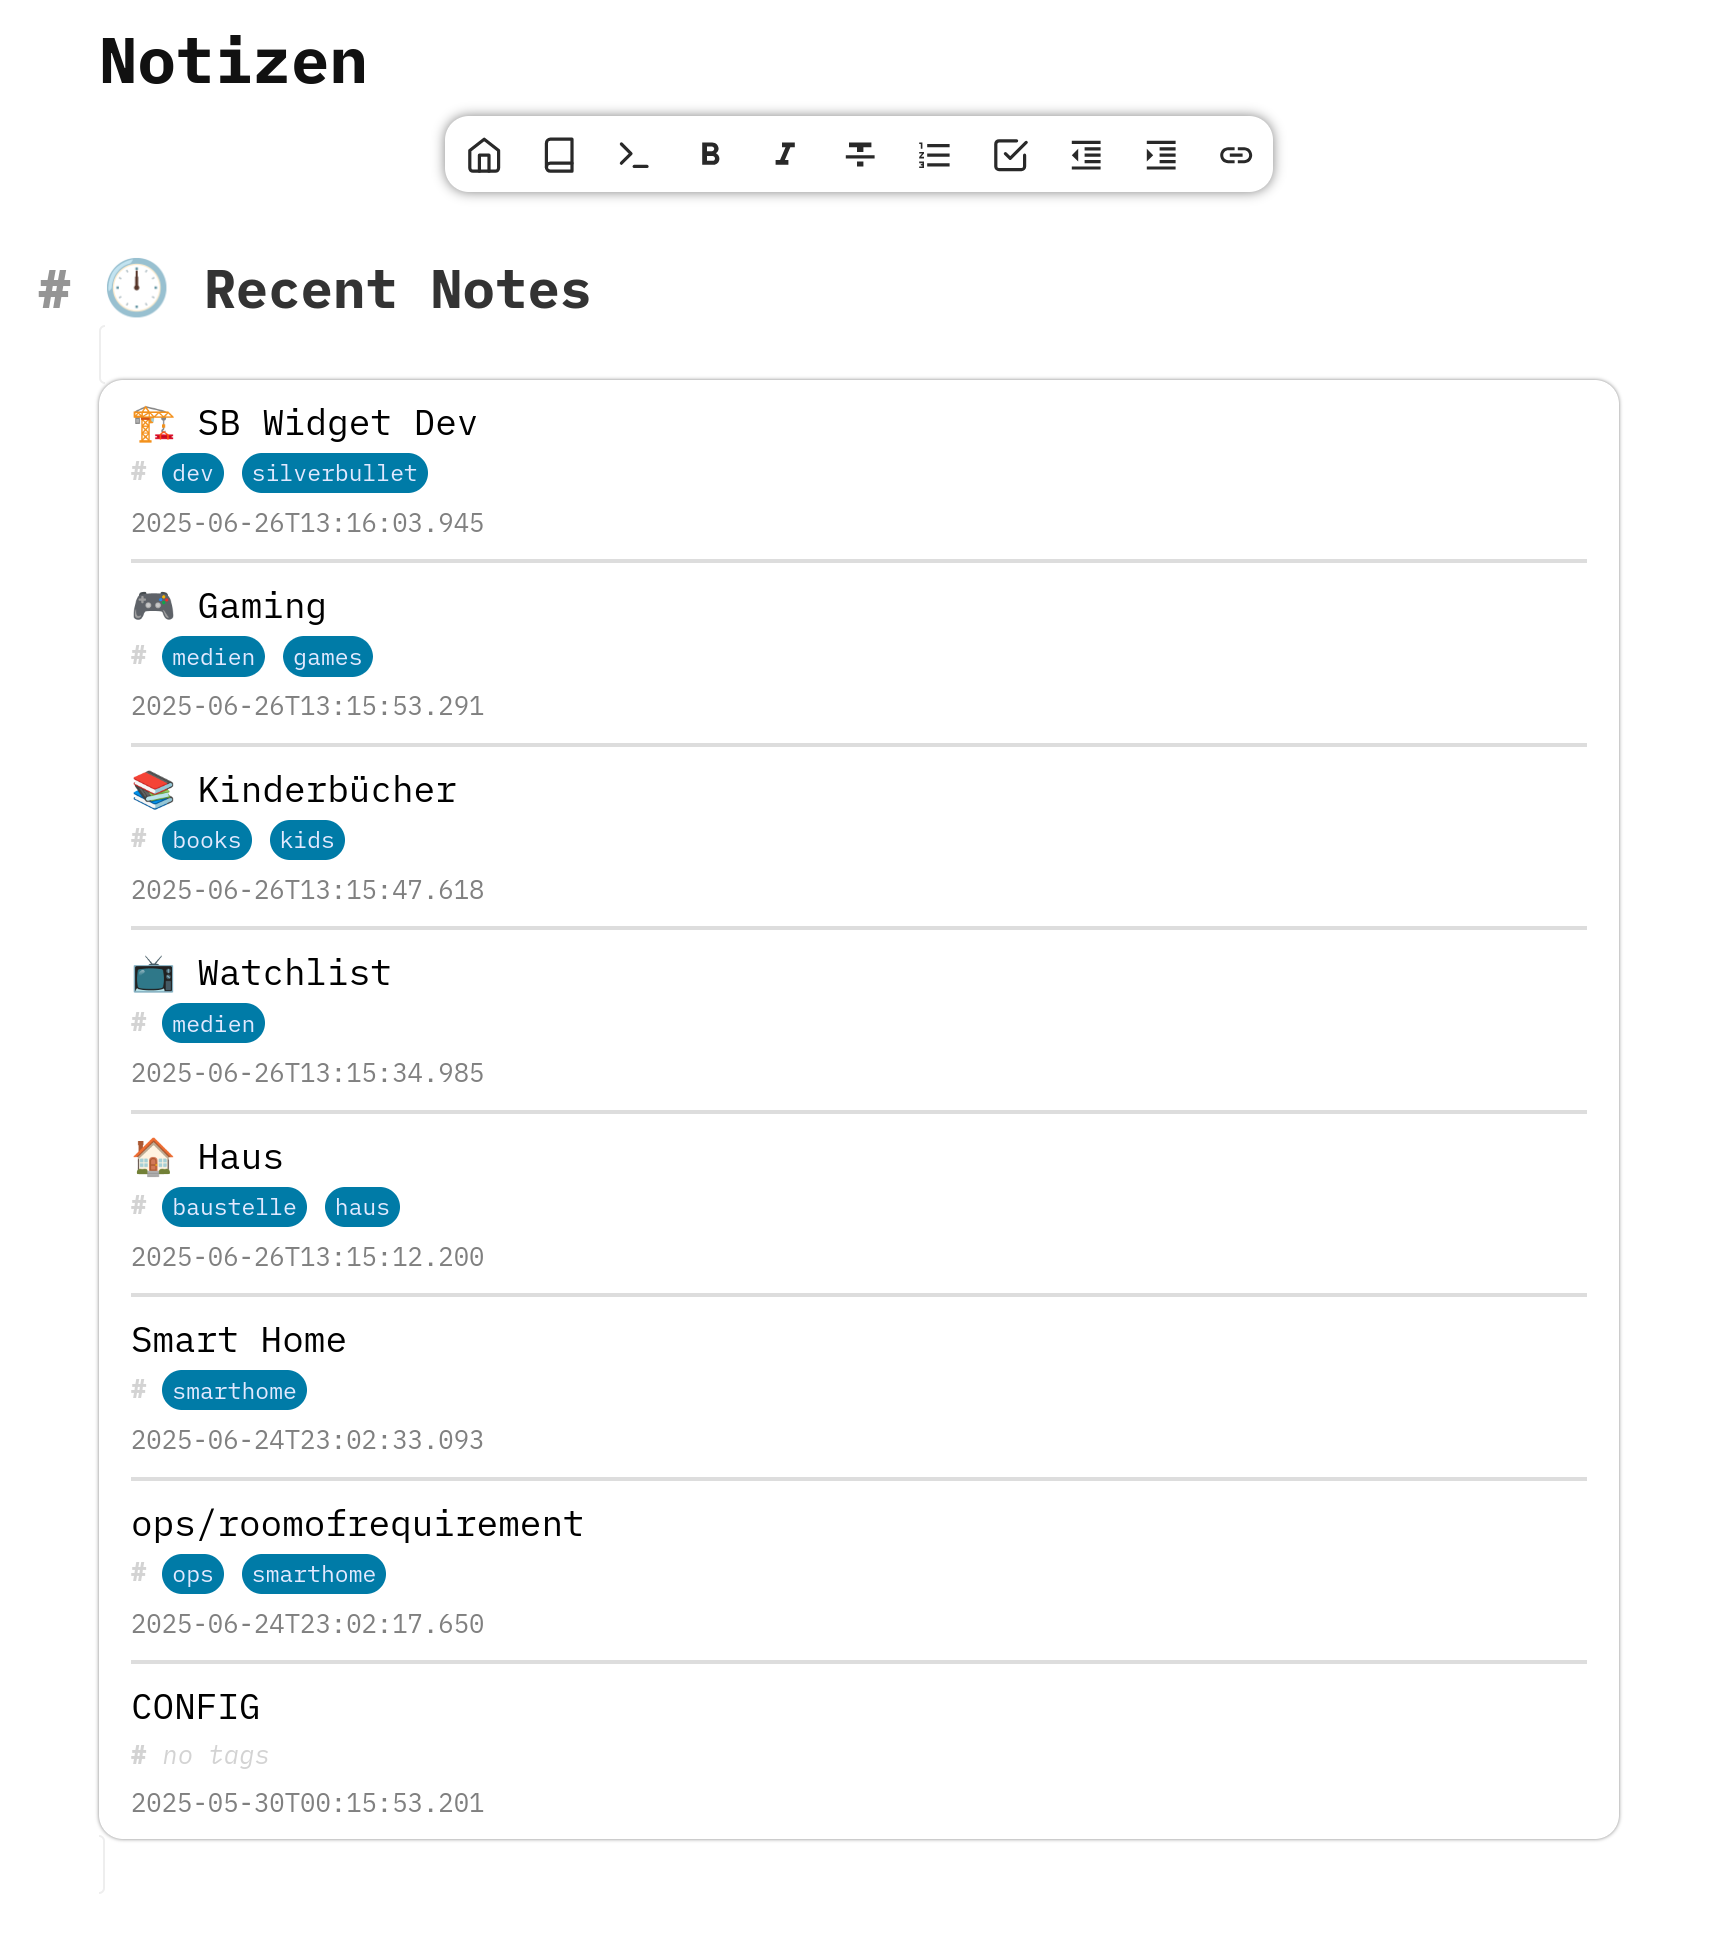Go to the home page icon
1716x1954 pixels.
click(484, 155)
